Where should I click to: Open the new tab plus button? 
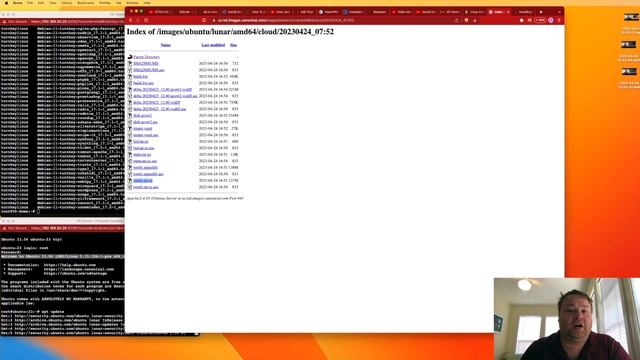(541, 12)
